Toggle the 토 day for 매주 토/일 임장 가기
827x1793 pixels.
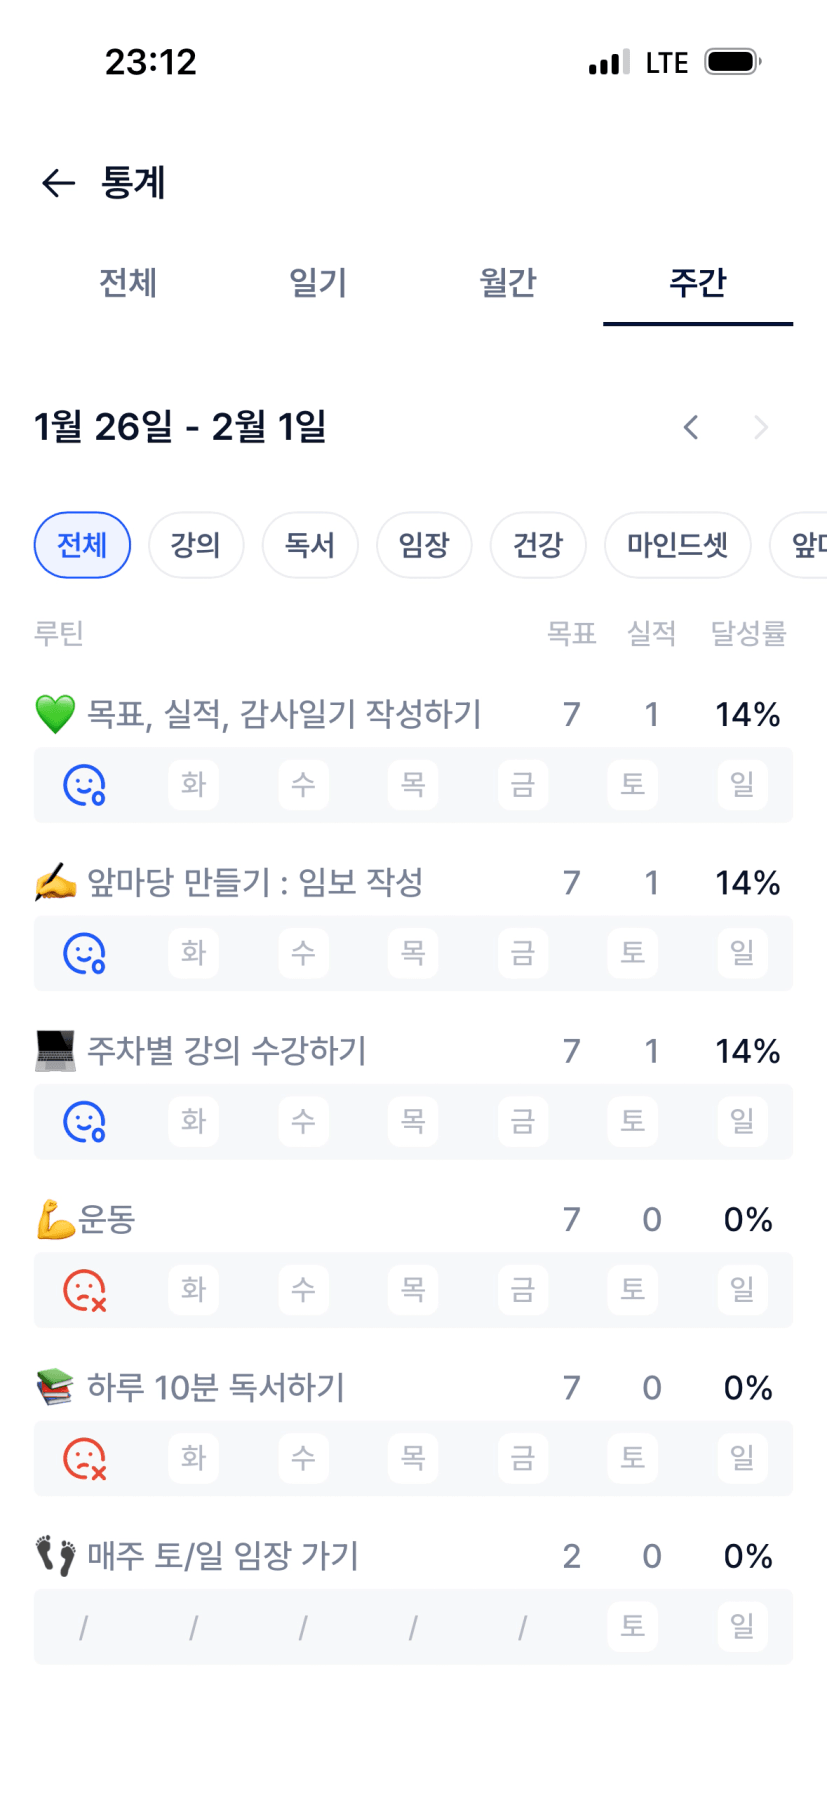click(x=632, y=1626)
